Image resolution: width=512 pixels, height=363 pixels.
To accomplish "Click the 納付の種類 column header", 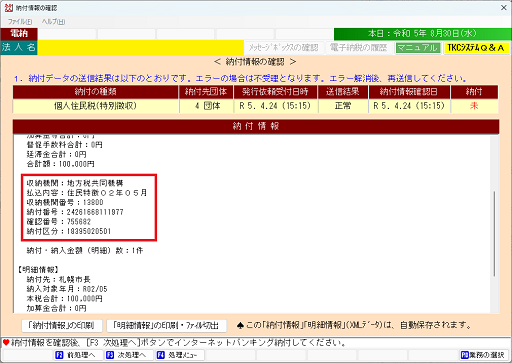I will click(96, 92).
